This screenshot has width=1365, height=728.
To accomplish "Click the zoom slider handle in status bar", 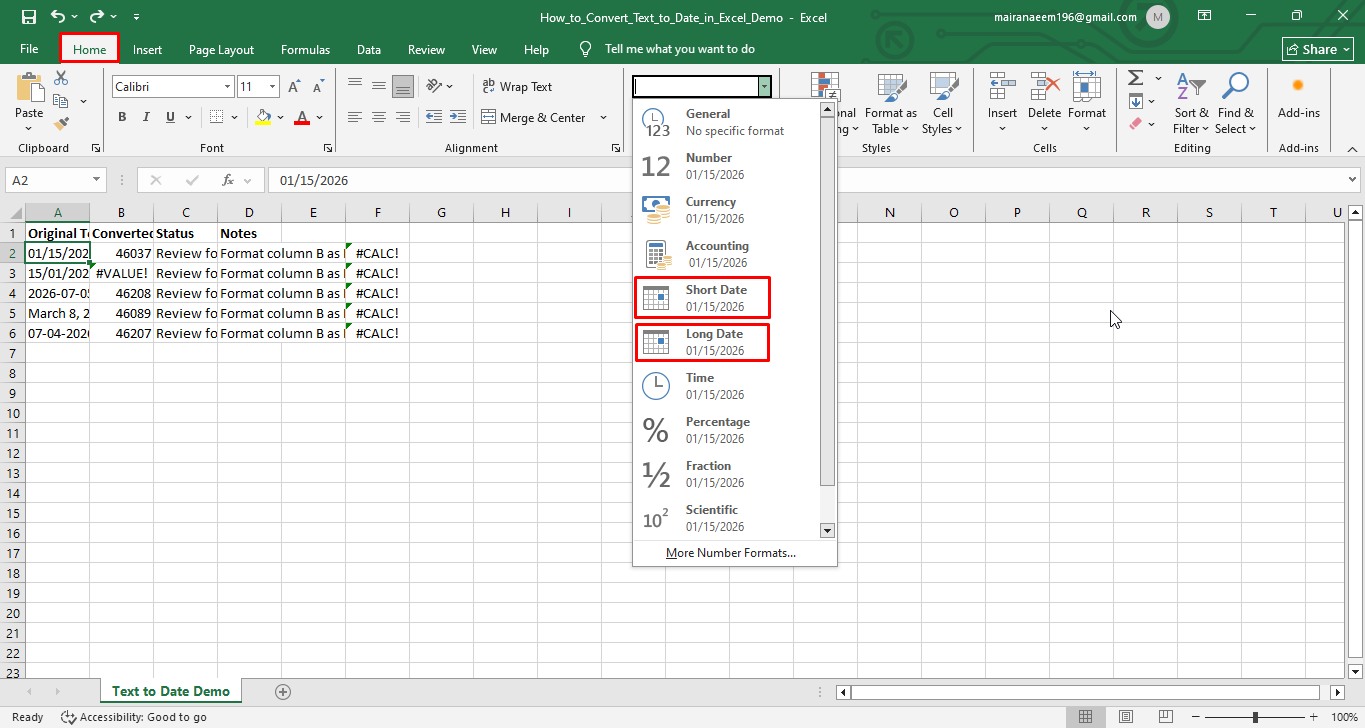I will [x=1255, y=717].
